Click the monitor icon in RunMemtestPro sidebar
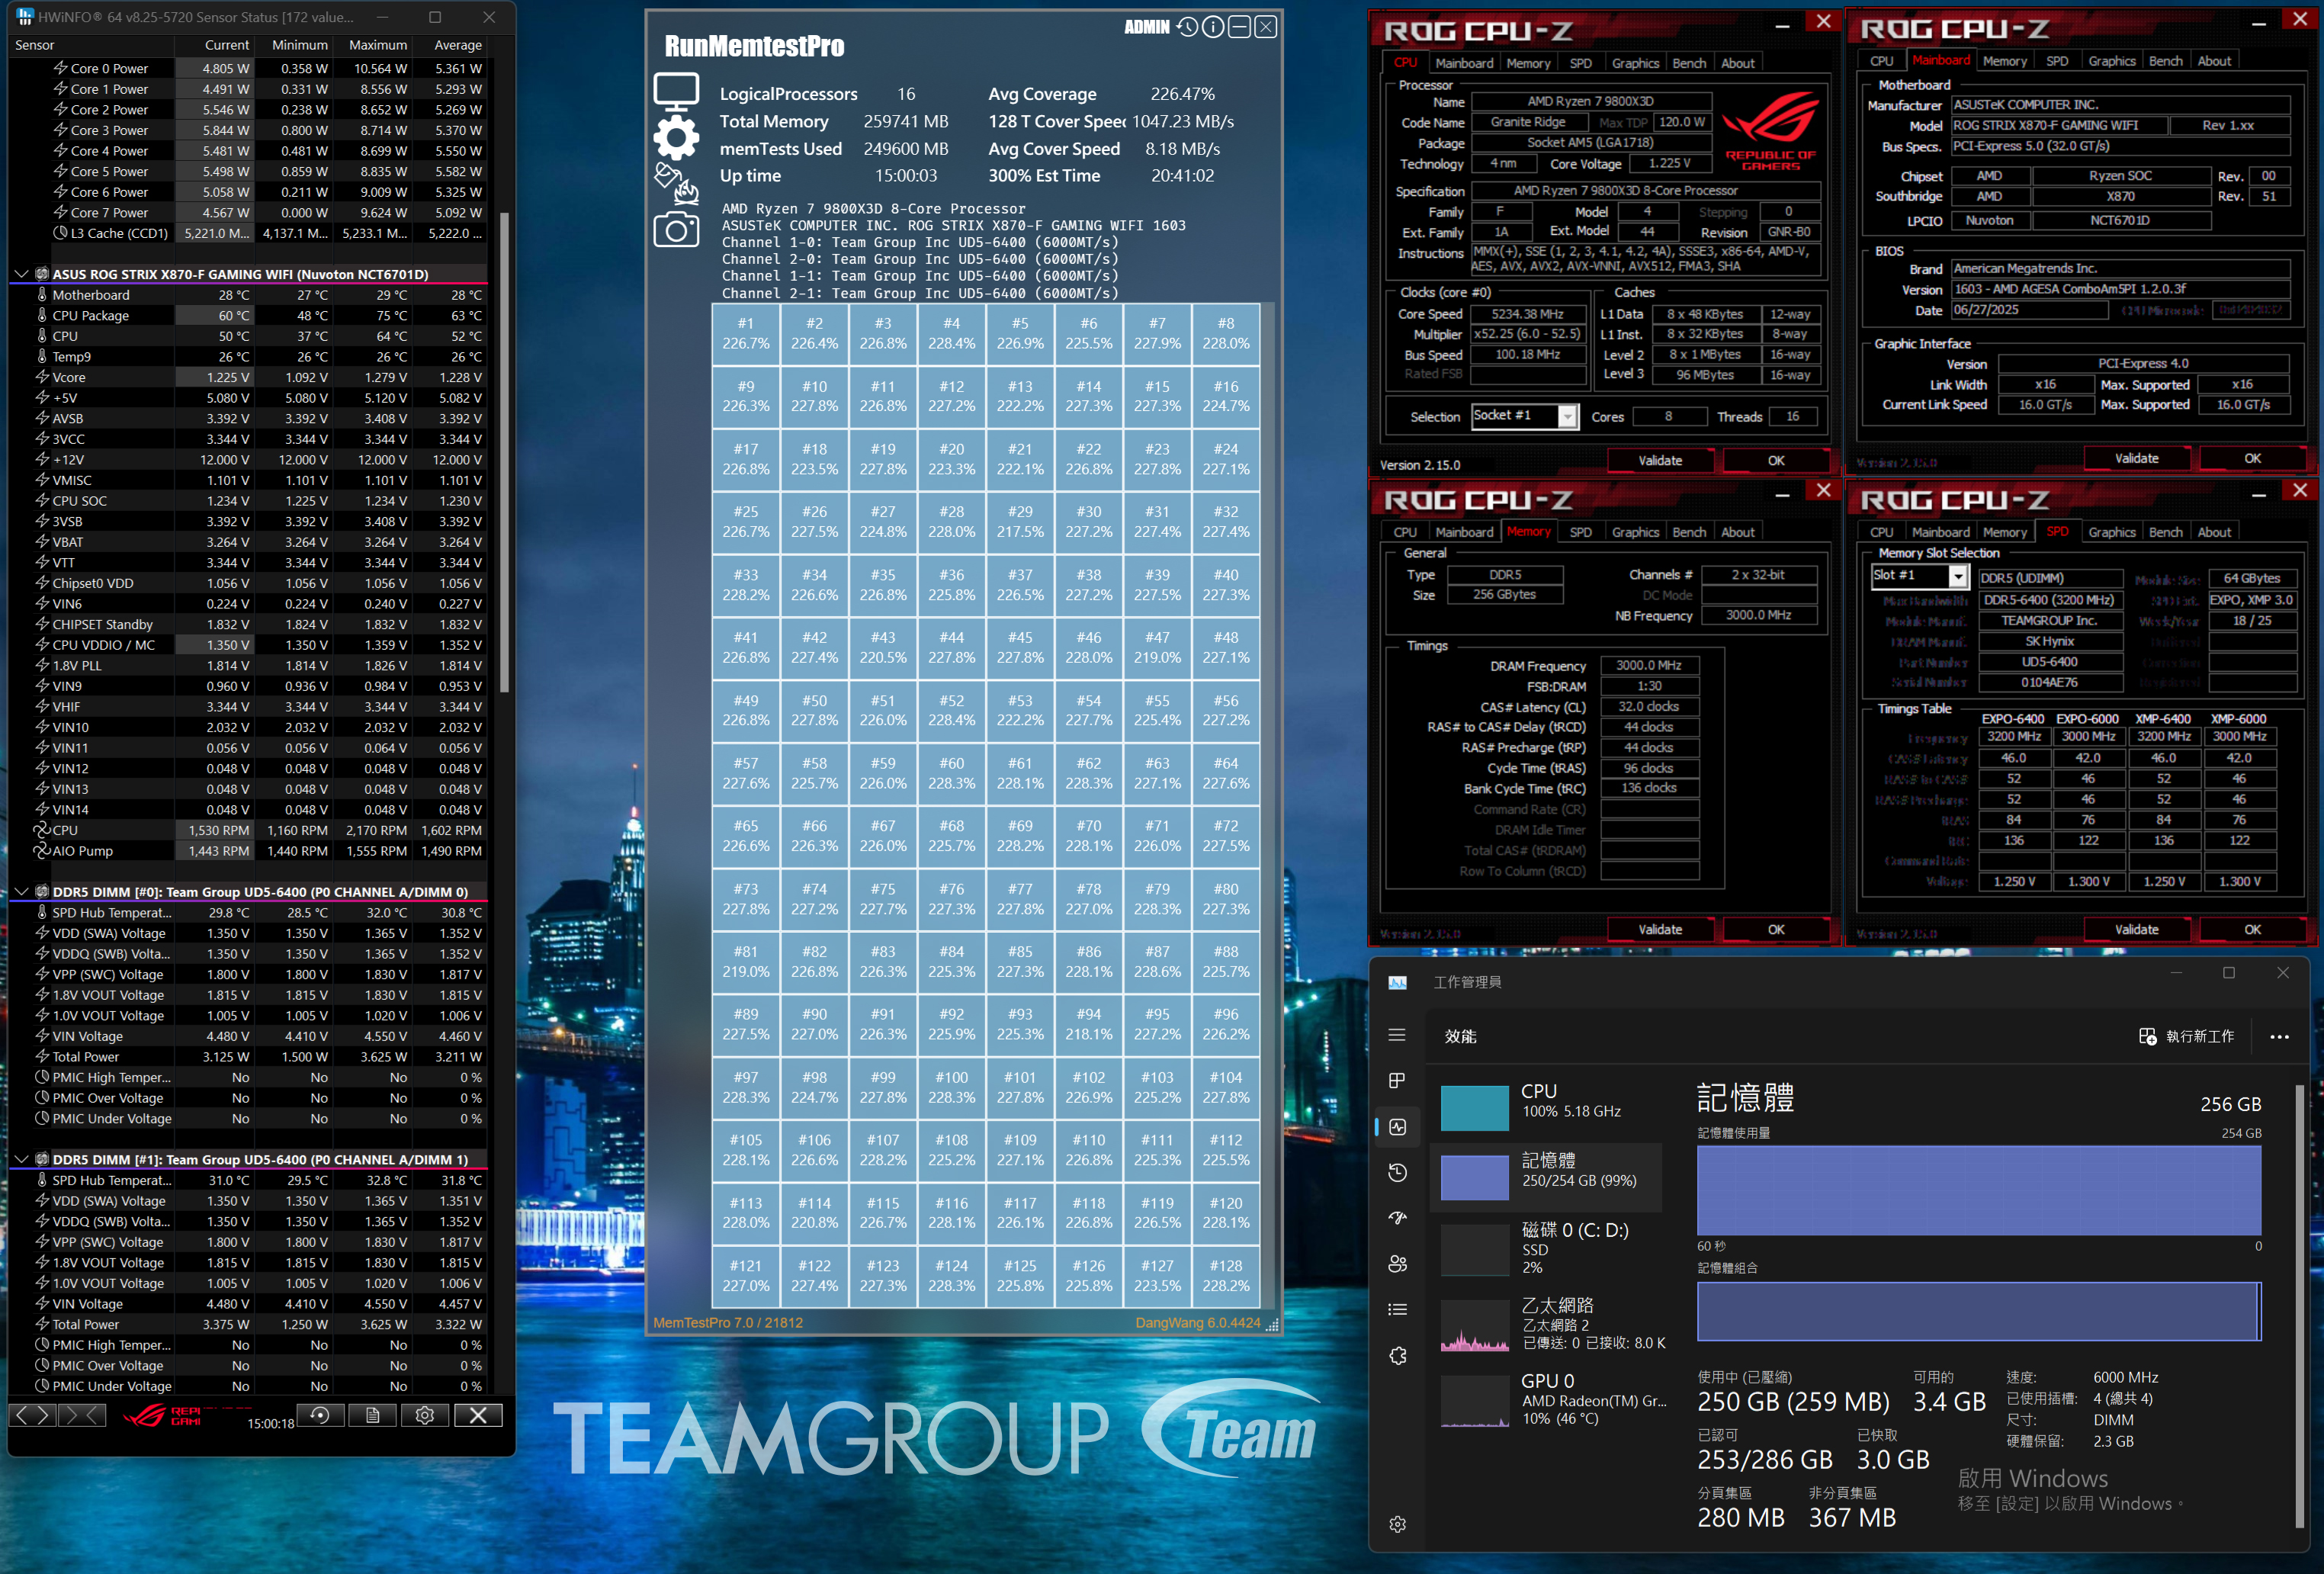This screenshot has width=2324, height=1574. point(677,90)
